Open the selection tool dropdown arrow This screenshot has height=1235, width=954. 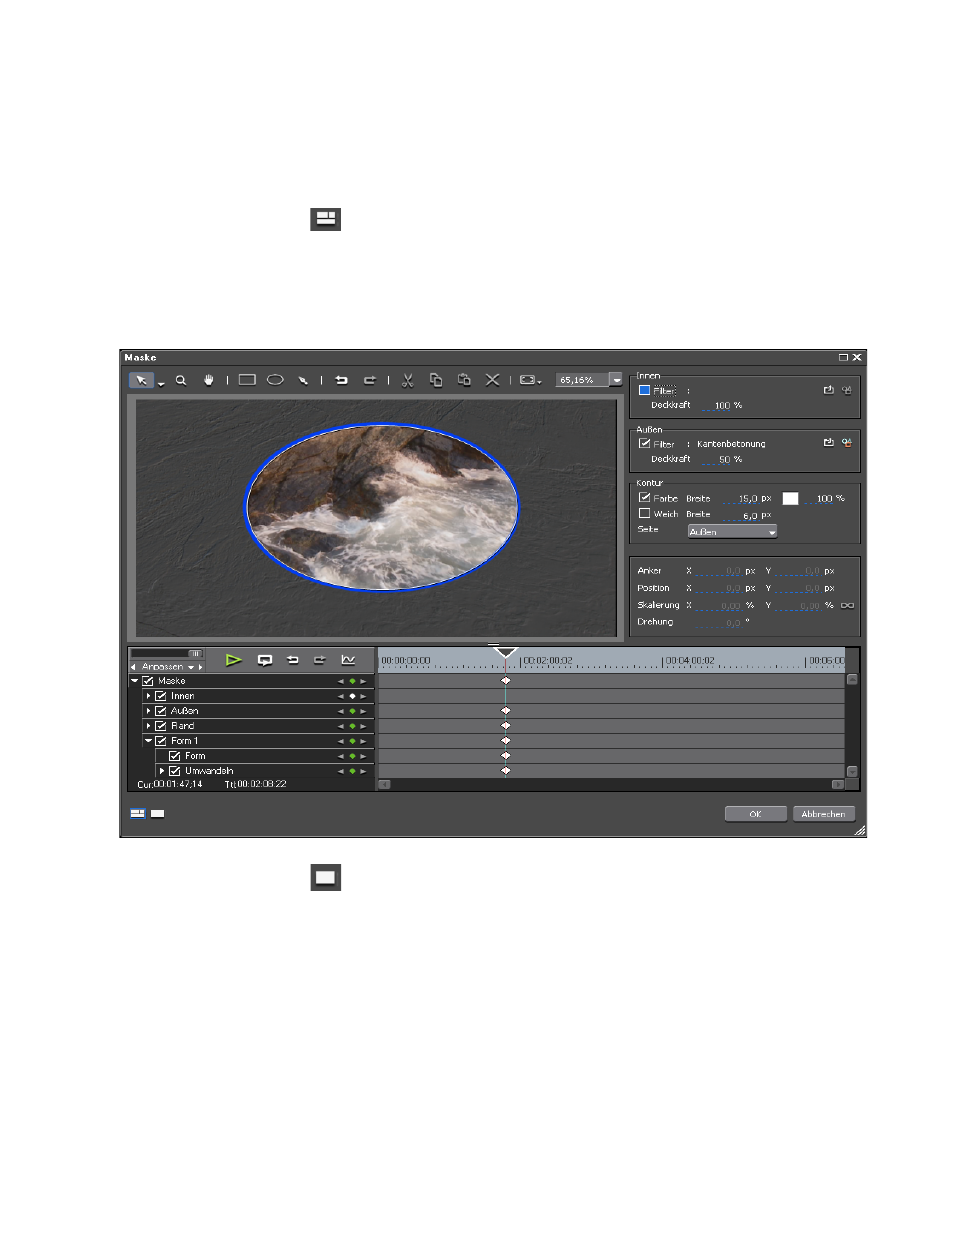[161, 383]
